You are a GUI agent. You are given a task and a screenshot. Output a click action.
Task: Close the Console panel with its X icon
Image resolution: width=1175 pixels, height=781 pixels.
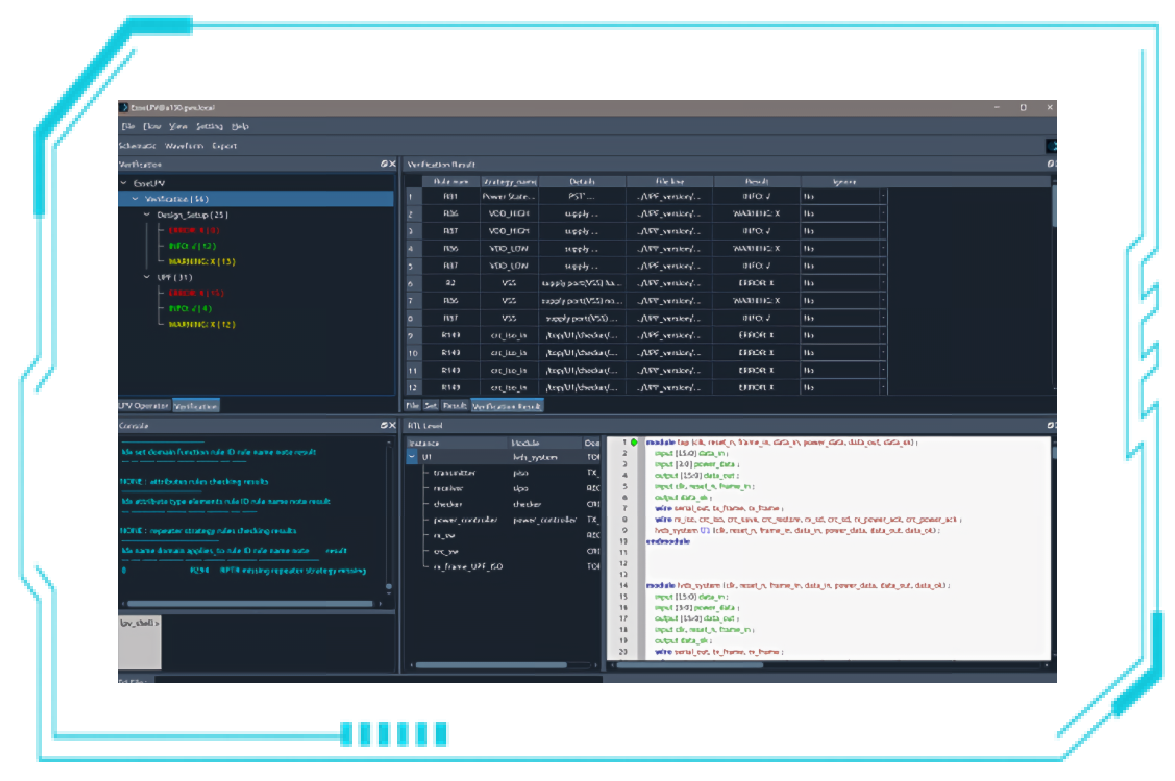[x=392, y=426]
